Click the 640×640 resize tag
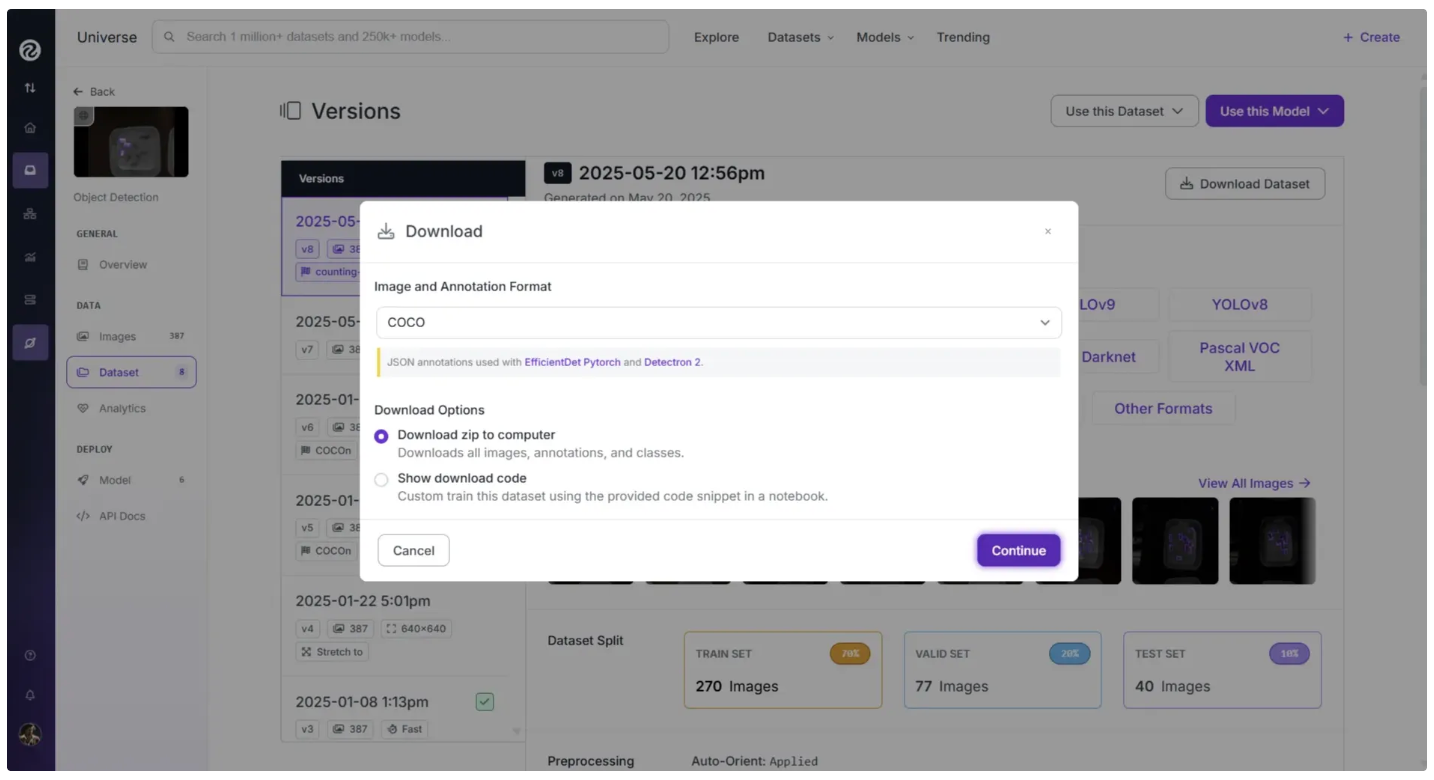The width and height of the screenshot is (1434, 780). click(417, 629)
